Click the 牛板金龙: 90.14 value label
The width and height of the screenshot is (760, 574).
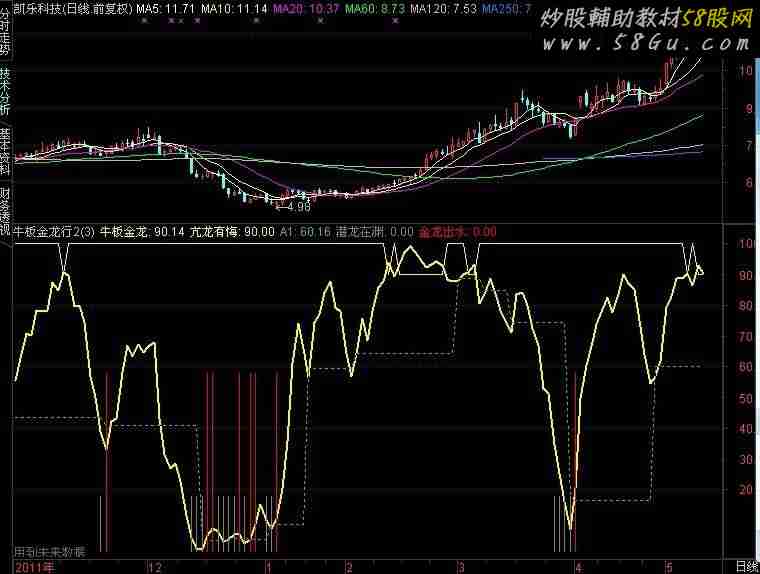click(142, 232)
